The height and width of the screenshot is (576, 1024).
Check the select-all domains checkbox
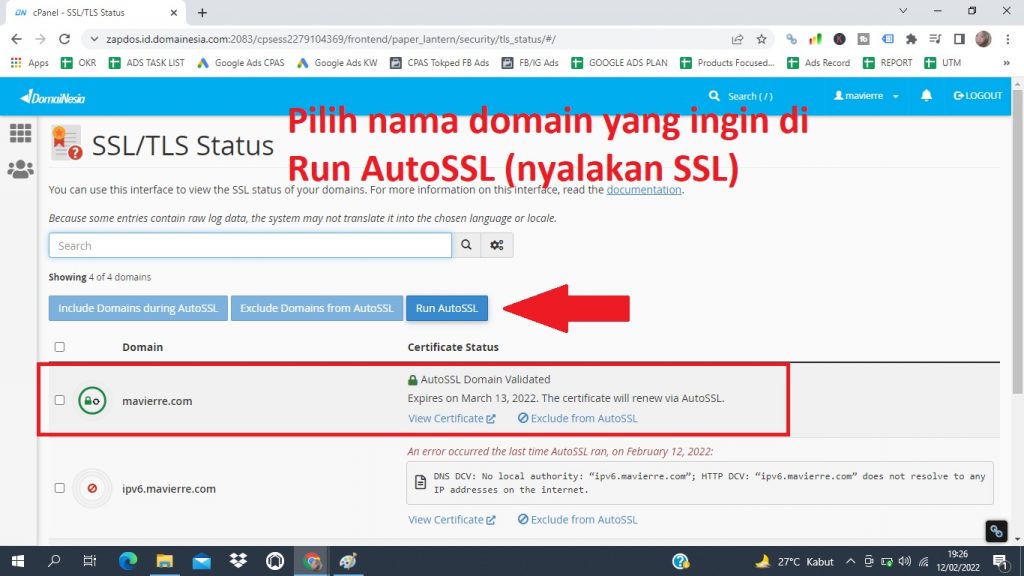60,347
